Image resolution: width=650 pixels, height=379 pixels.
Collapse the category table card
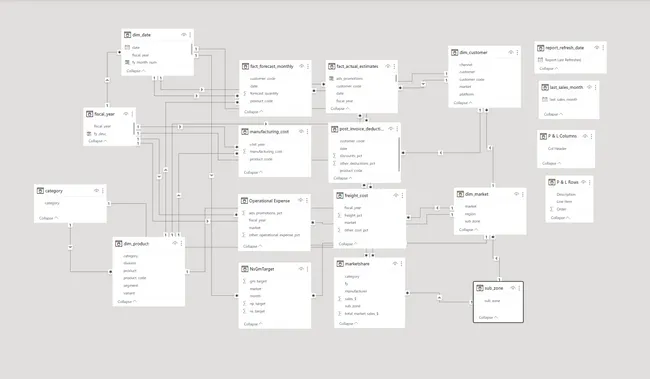(49, 218)
